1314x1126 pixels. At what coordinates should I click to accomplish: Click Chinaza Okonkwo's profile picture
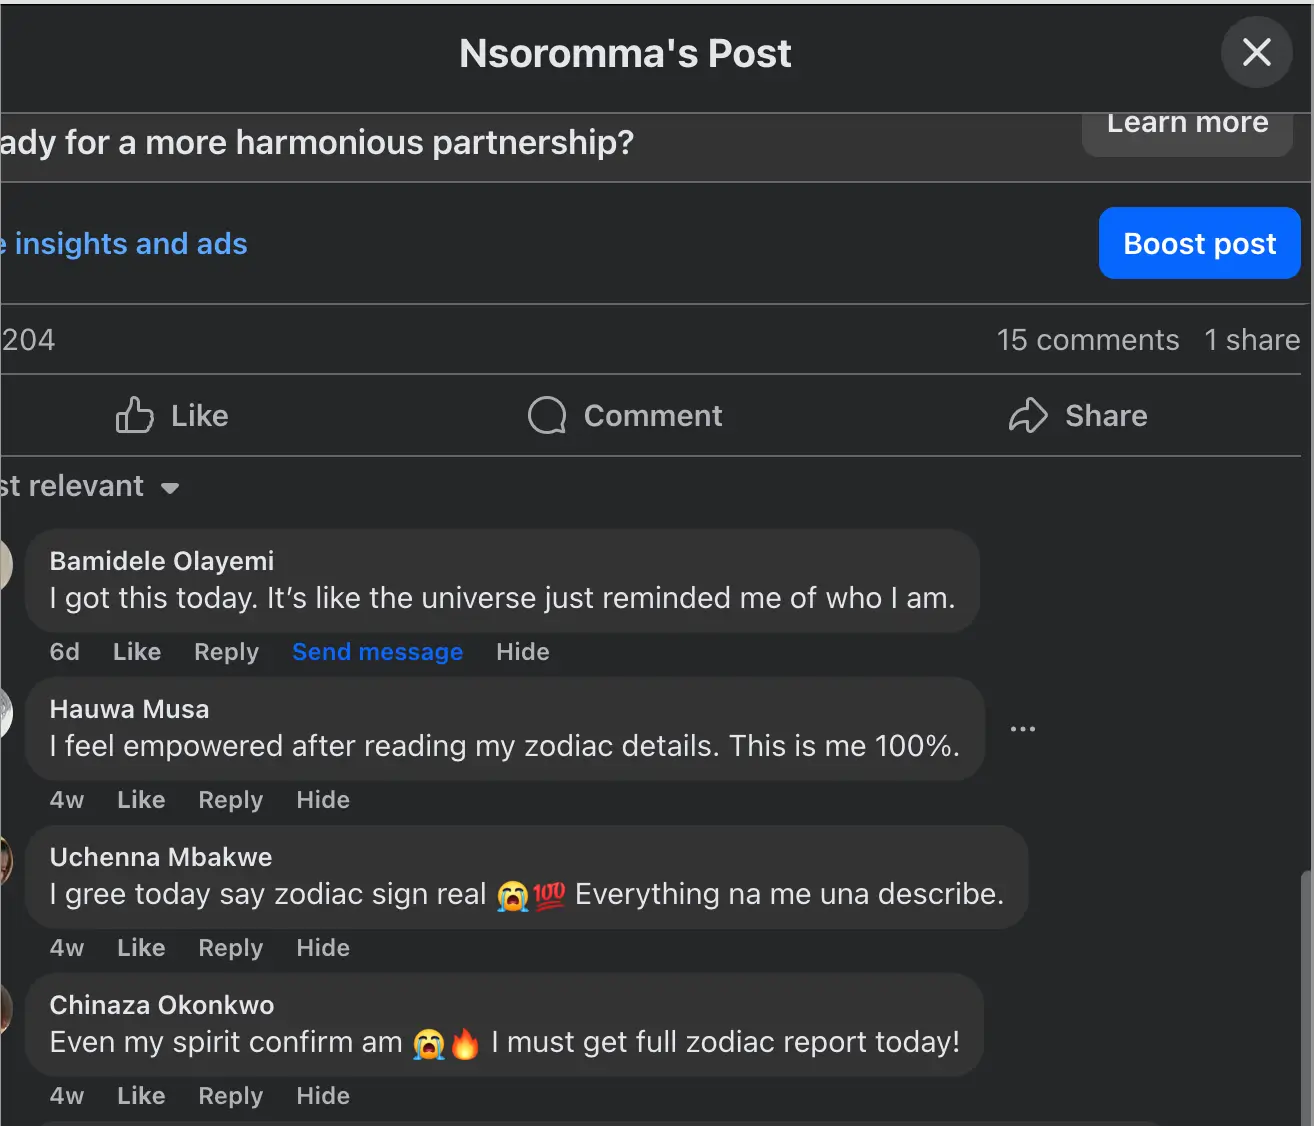click(5, 1010)
